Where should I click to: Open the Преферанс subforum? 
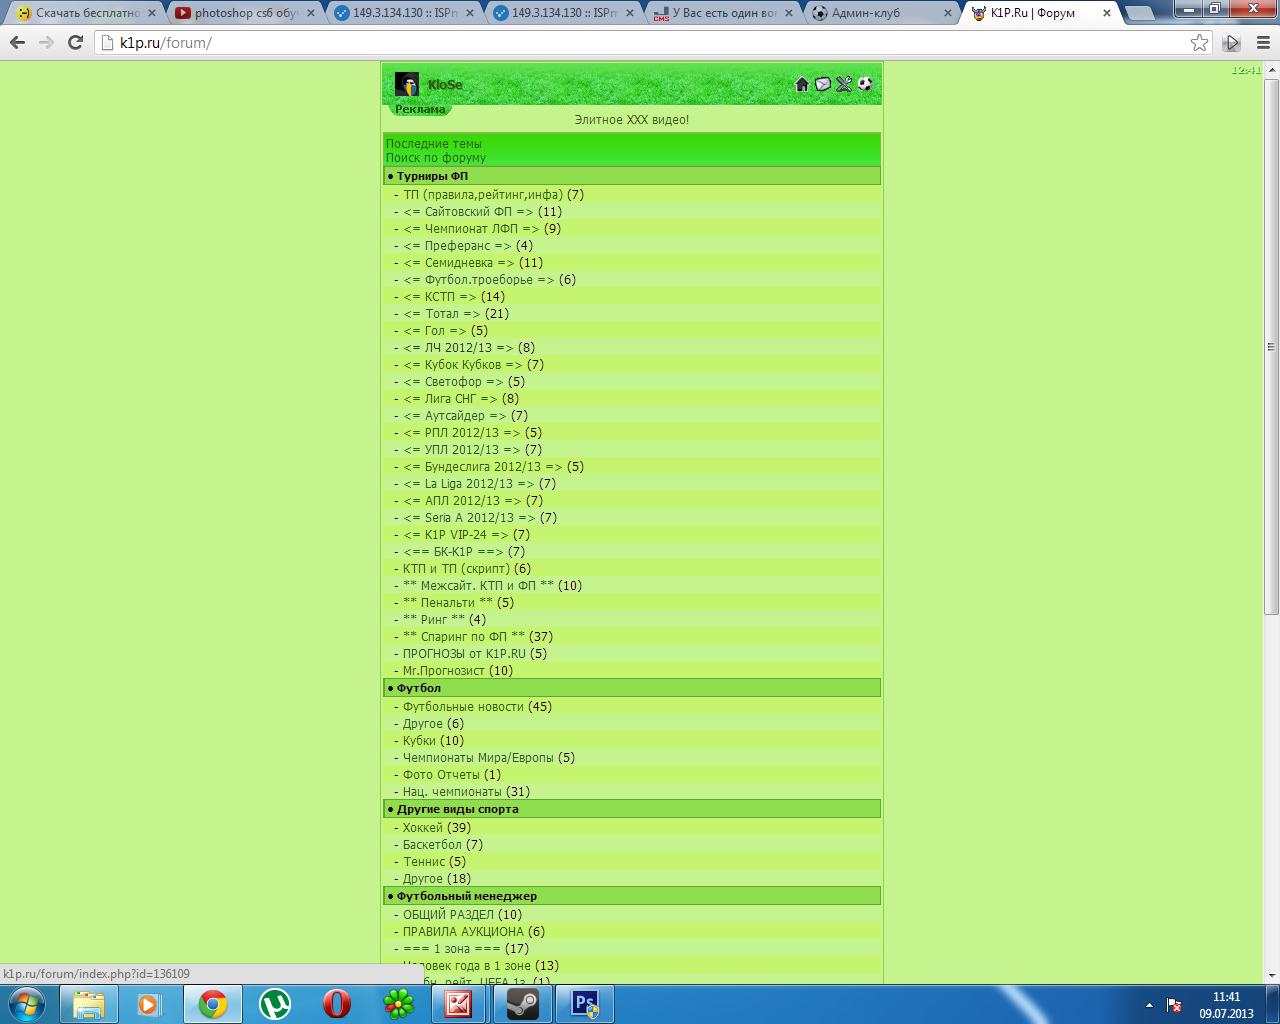[x=458, y=246]
